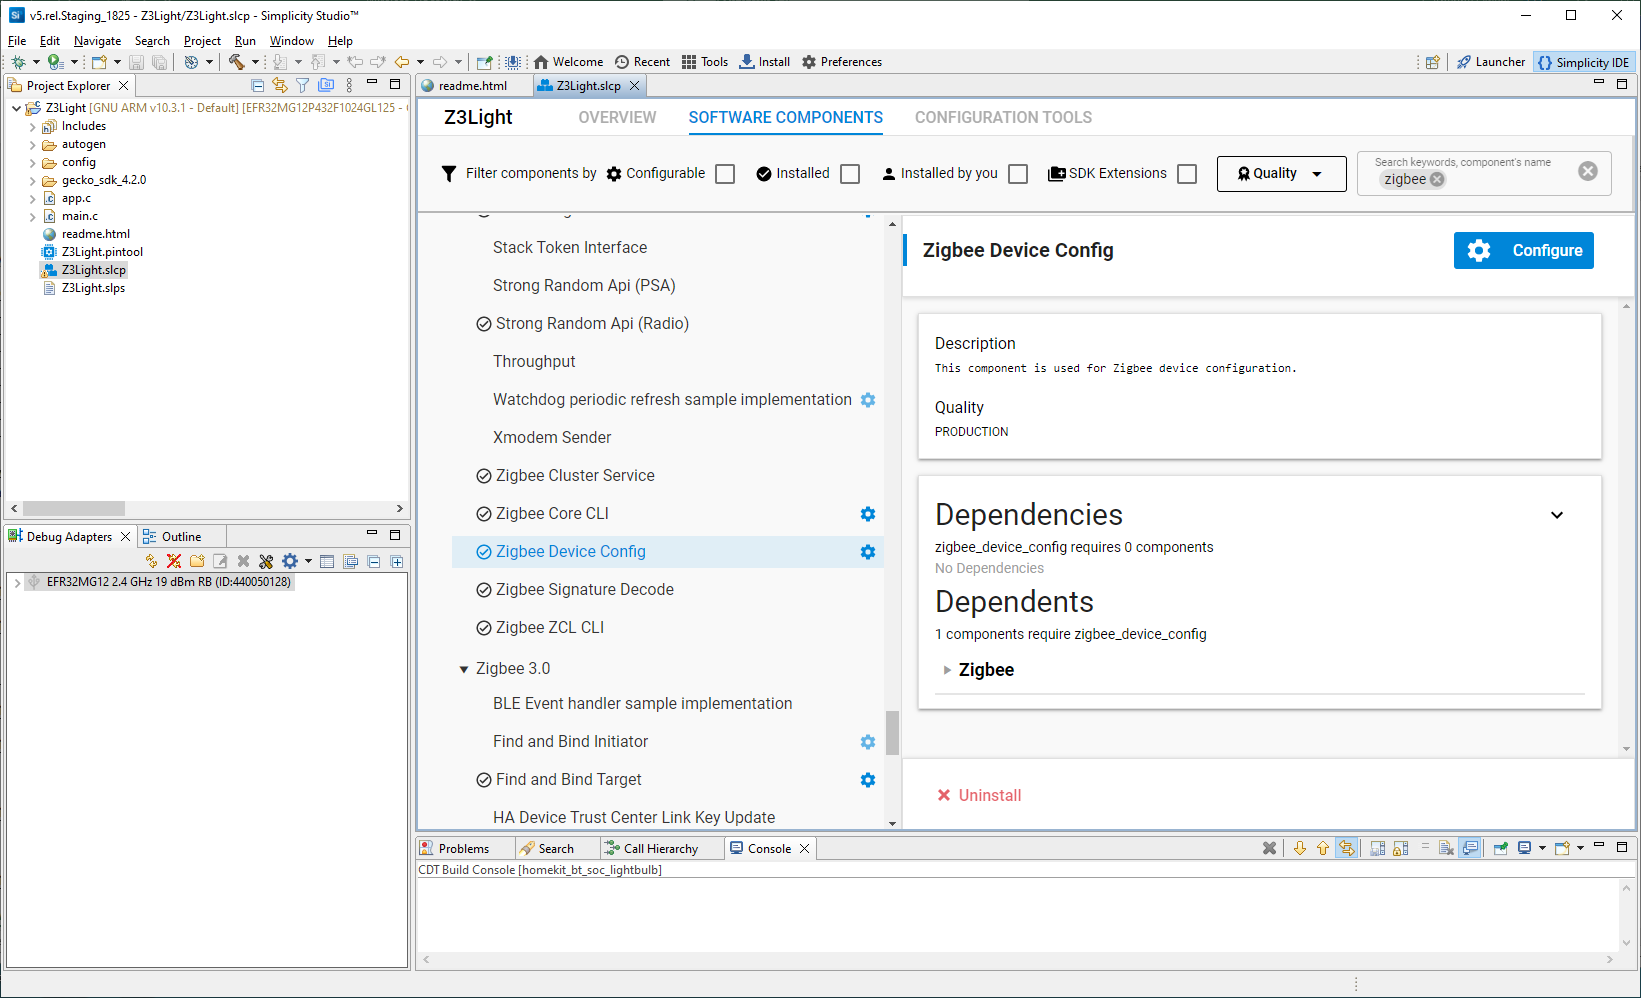
Task: Click the Install download icon
Action: (747, 62)
